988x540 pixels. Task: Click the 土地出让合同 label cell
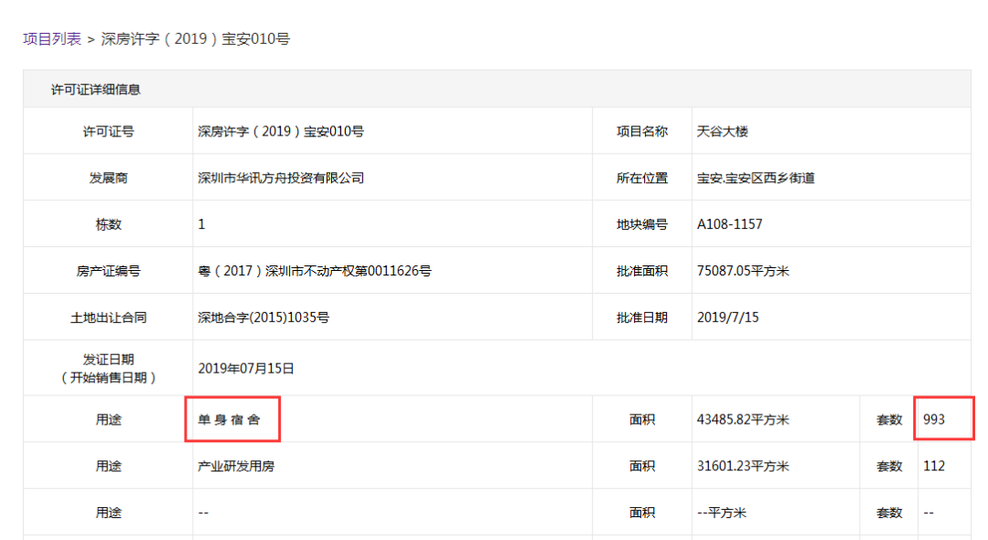pos(108,318)
